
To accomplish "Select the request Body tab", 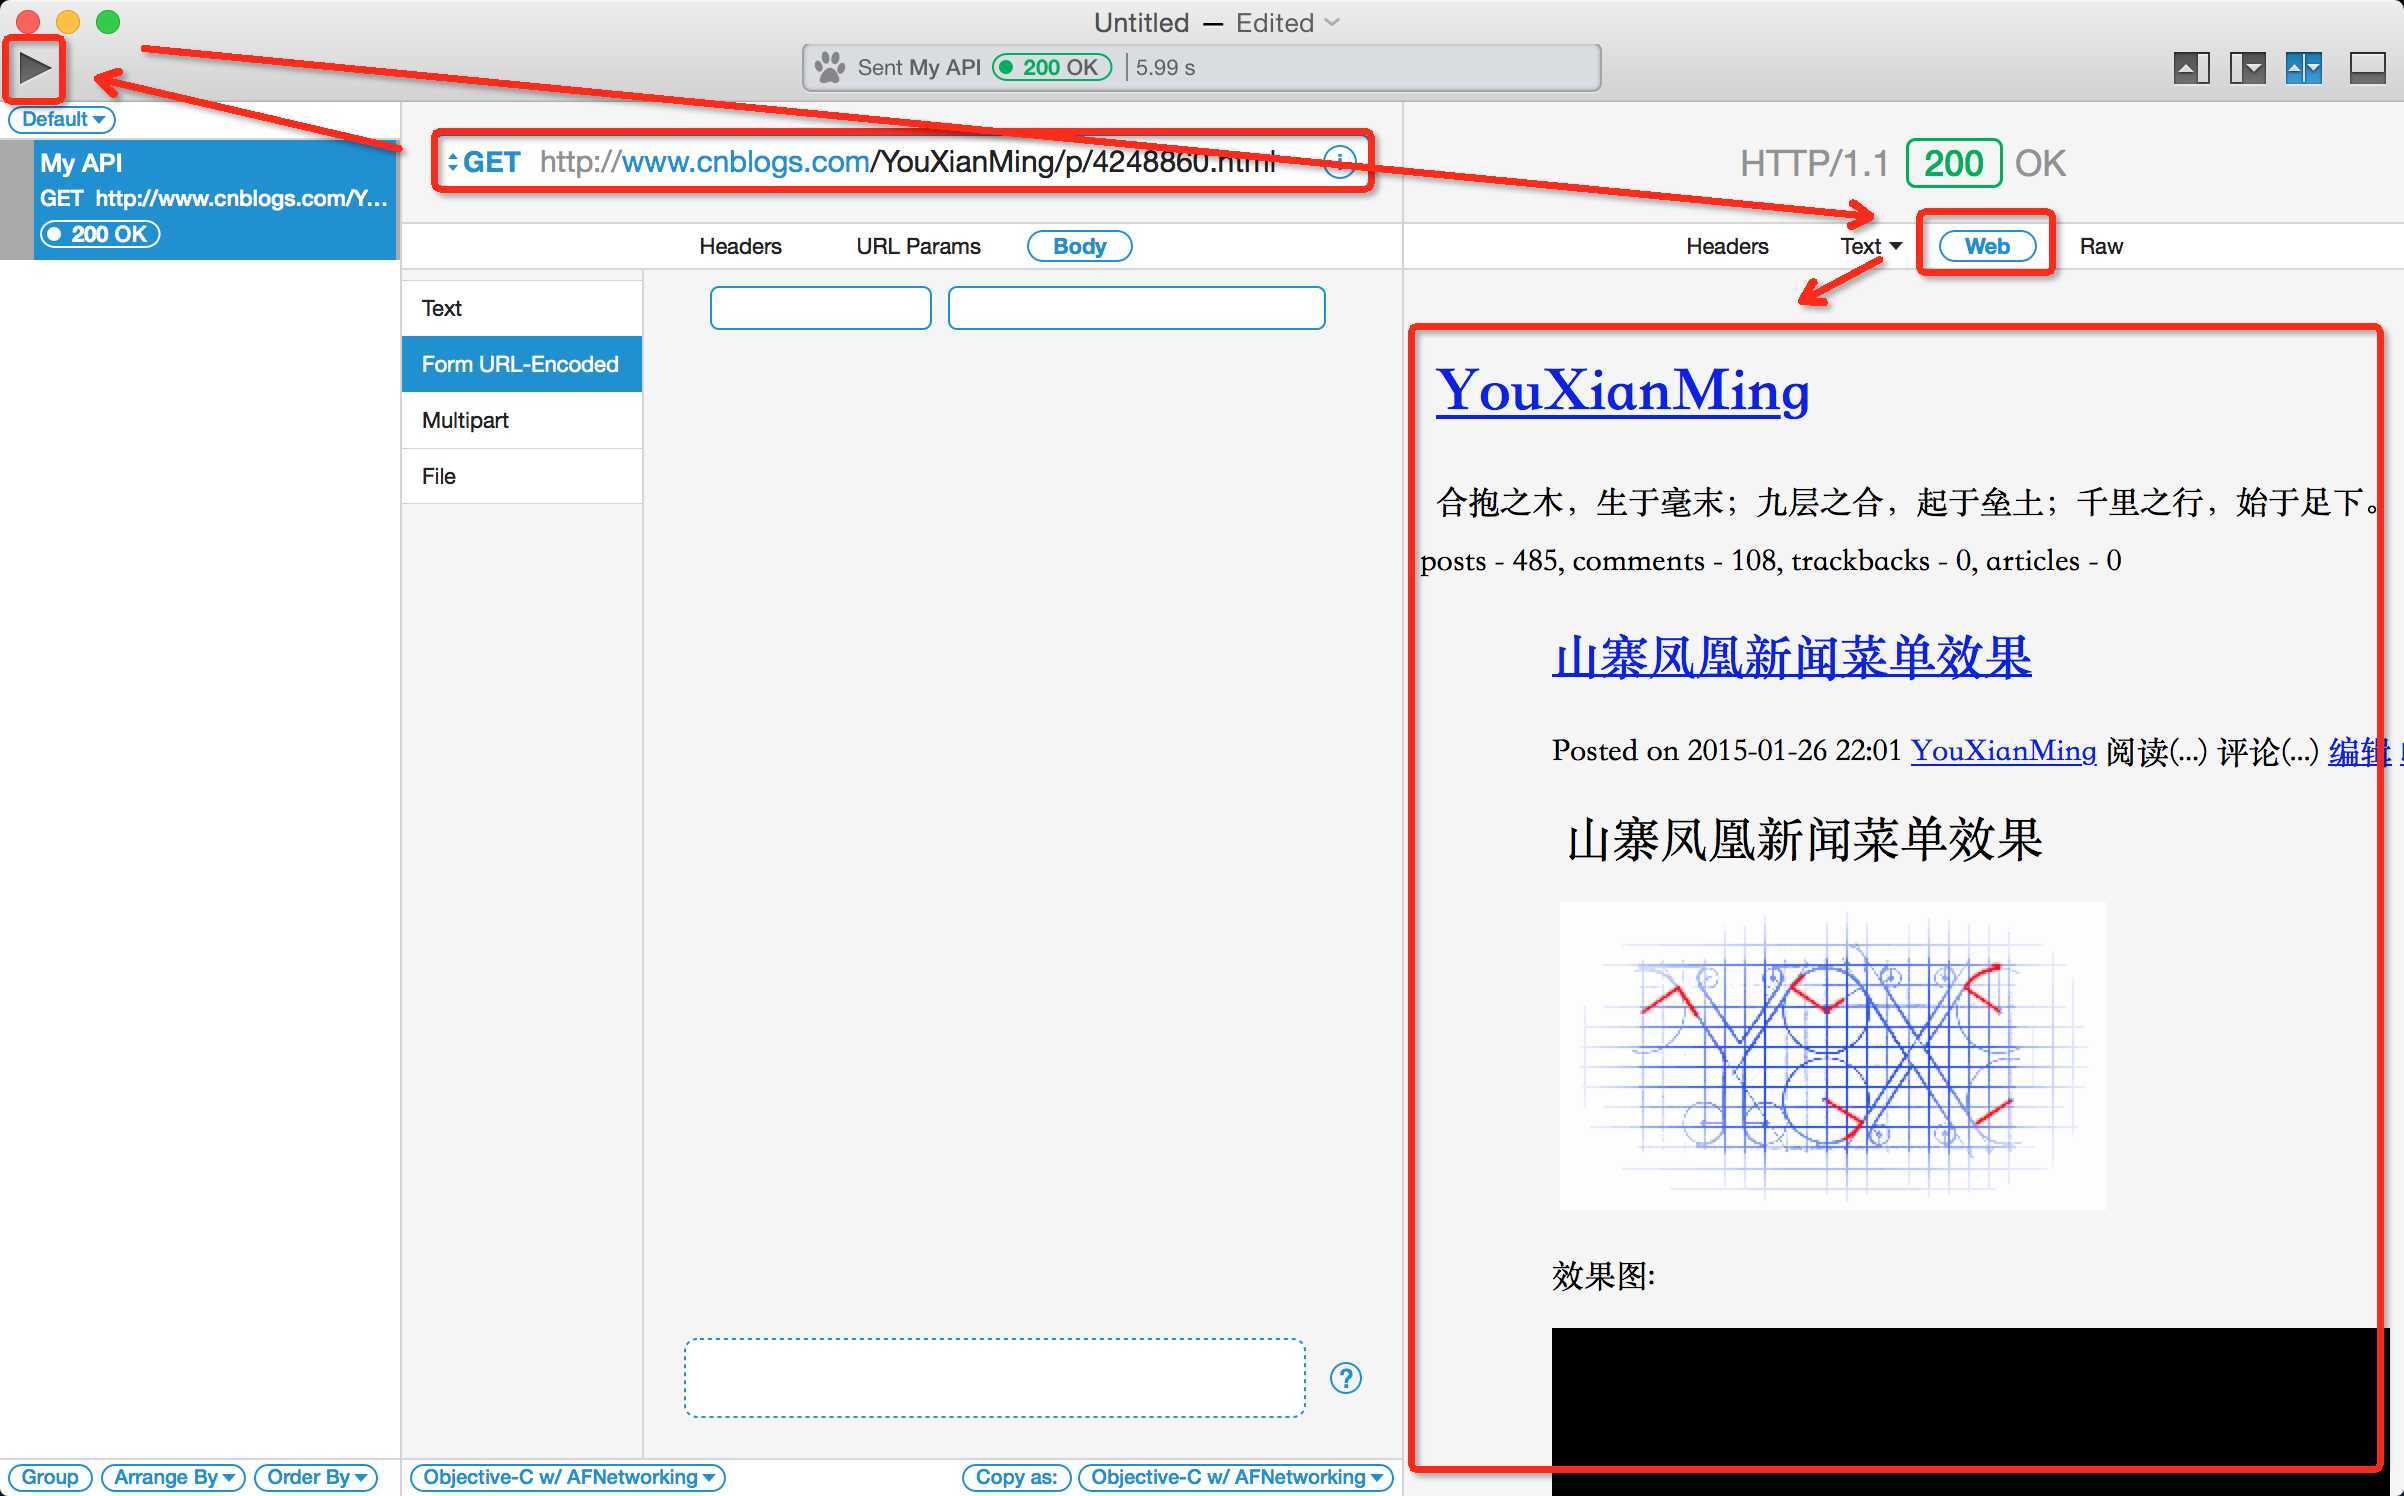I will [1079, 246].
